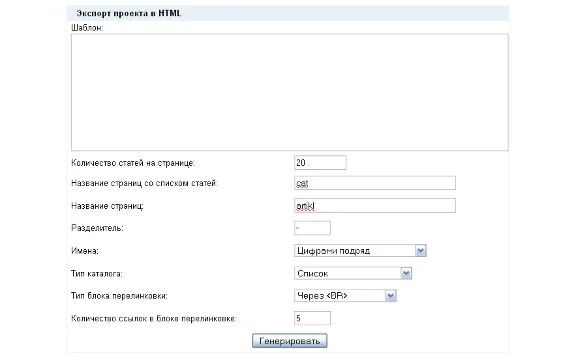Focus the articles-per-page field showing 20
576x363 pixels.
[320, 162]
